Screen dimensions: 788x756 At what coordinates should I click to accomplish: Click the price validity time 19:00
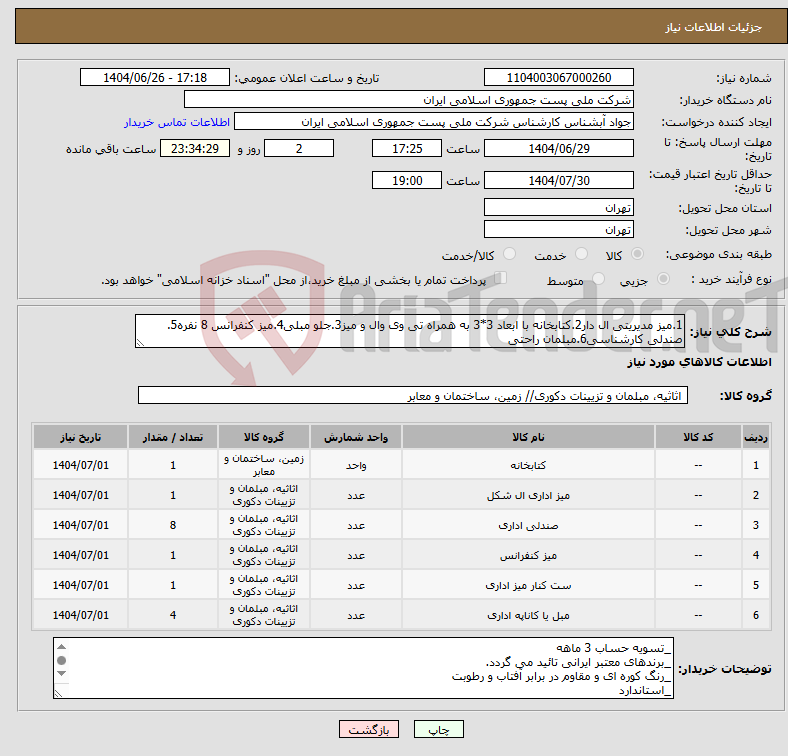tap(407, 180)
